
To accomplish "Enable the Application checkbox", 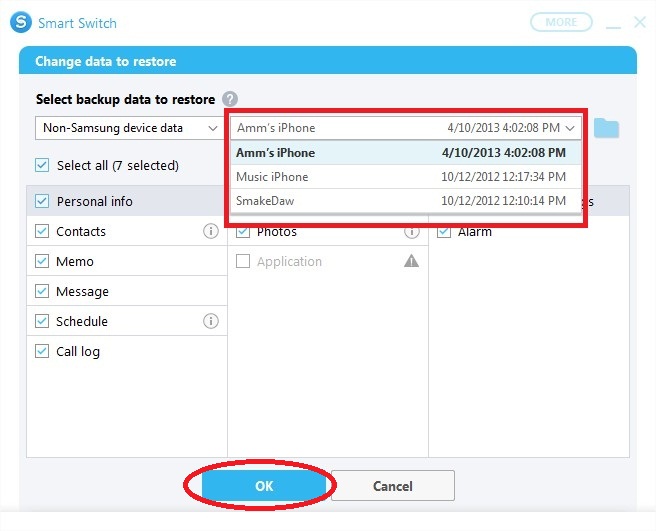I will (x=243, y=261).
